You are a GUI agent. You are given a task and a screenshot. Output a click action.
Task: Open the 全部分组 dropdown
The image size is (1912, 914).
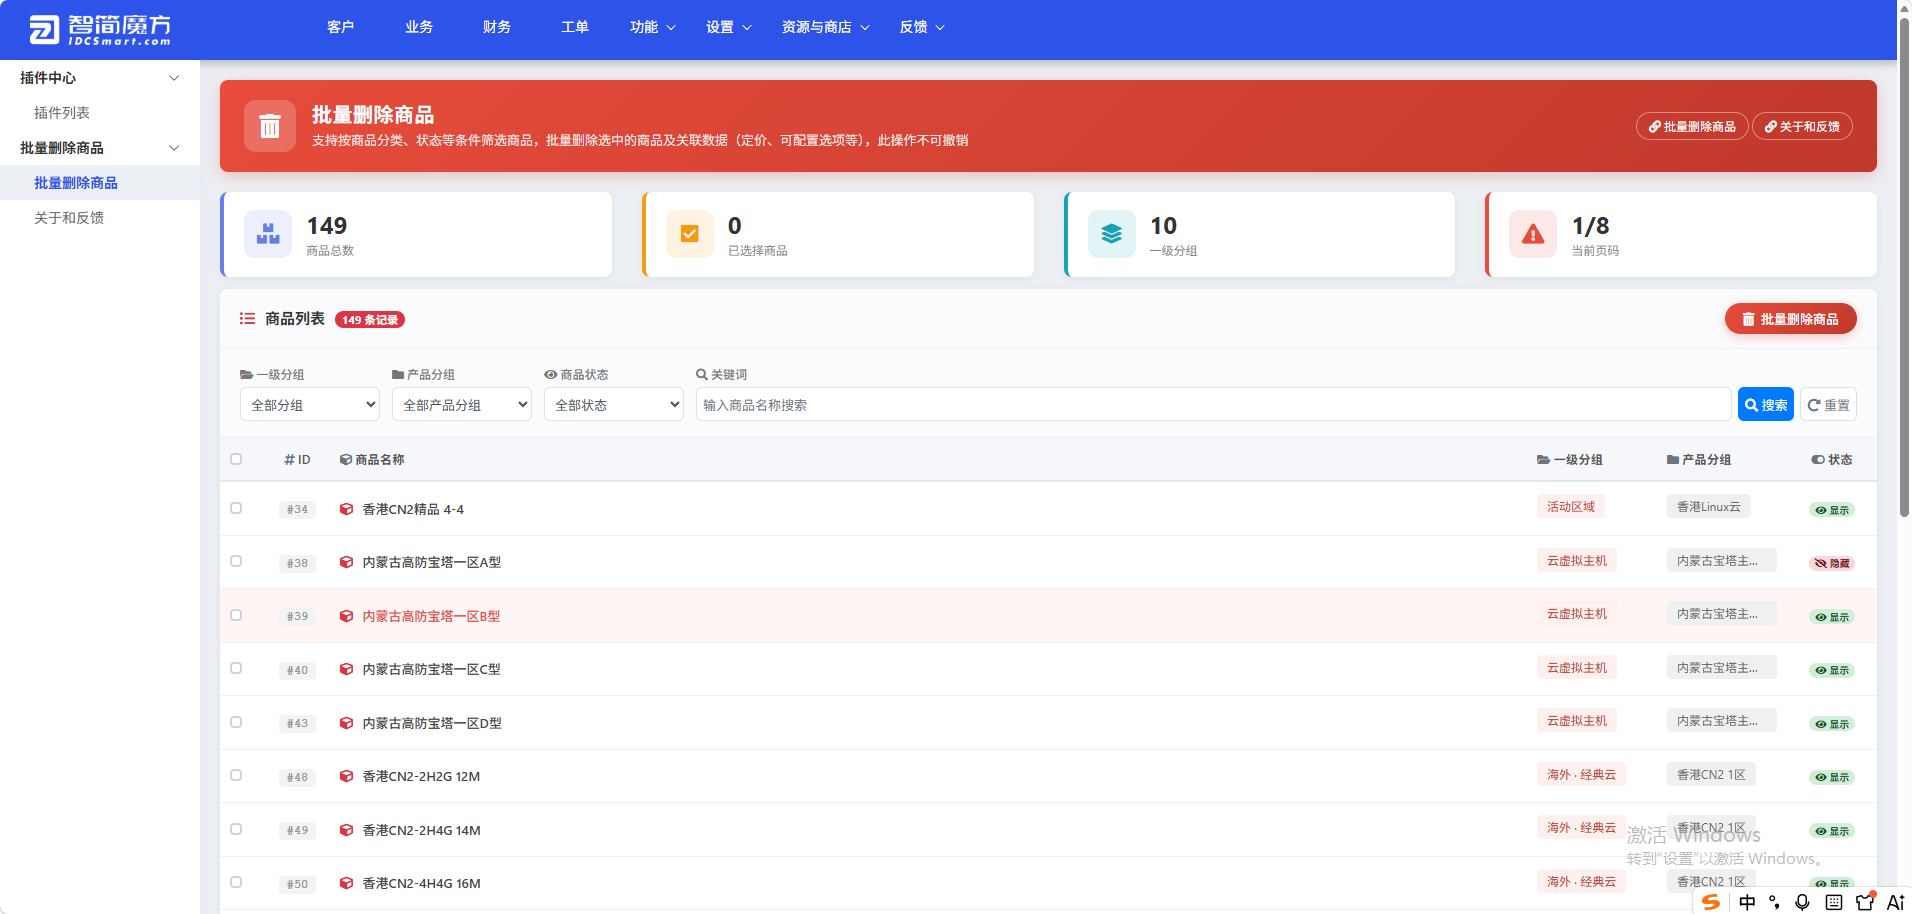[x=310, y=405]
